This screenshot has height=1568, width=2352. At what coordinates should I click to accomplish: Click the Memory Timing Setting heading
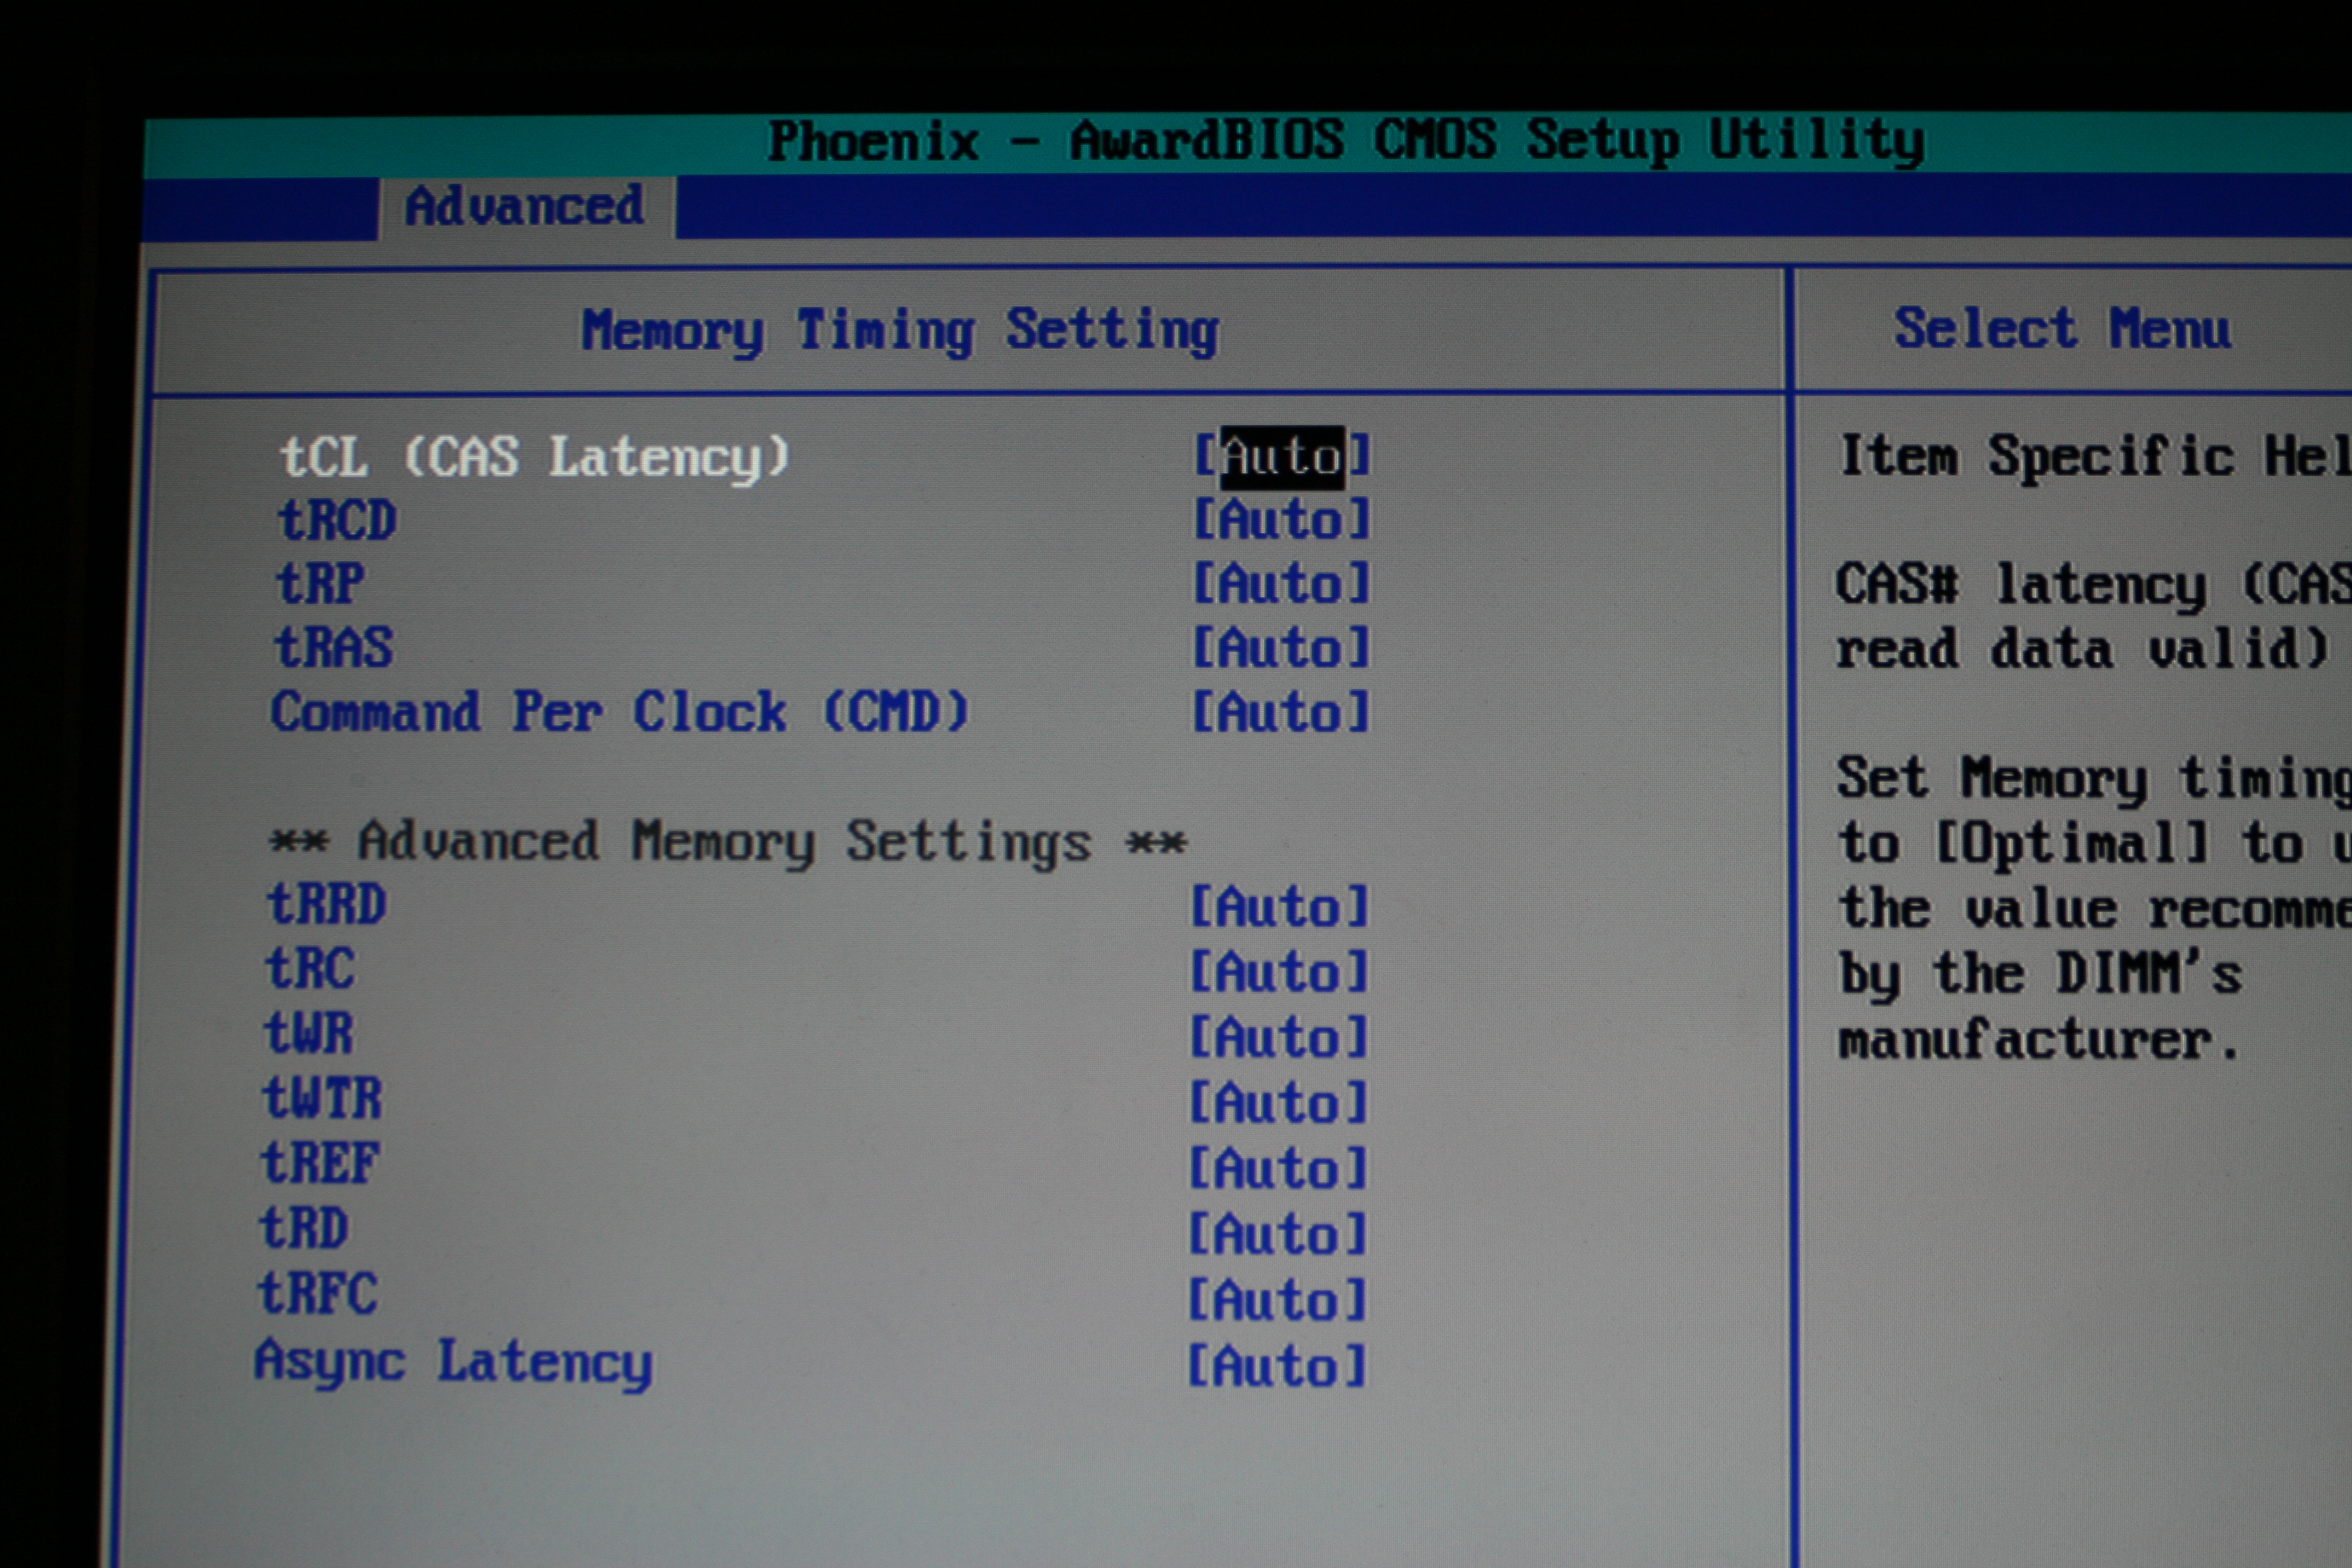point(900,331)
